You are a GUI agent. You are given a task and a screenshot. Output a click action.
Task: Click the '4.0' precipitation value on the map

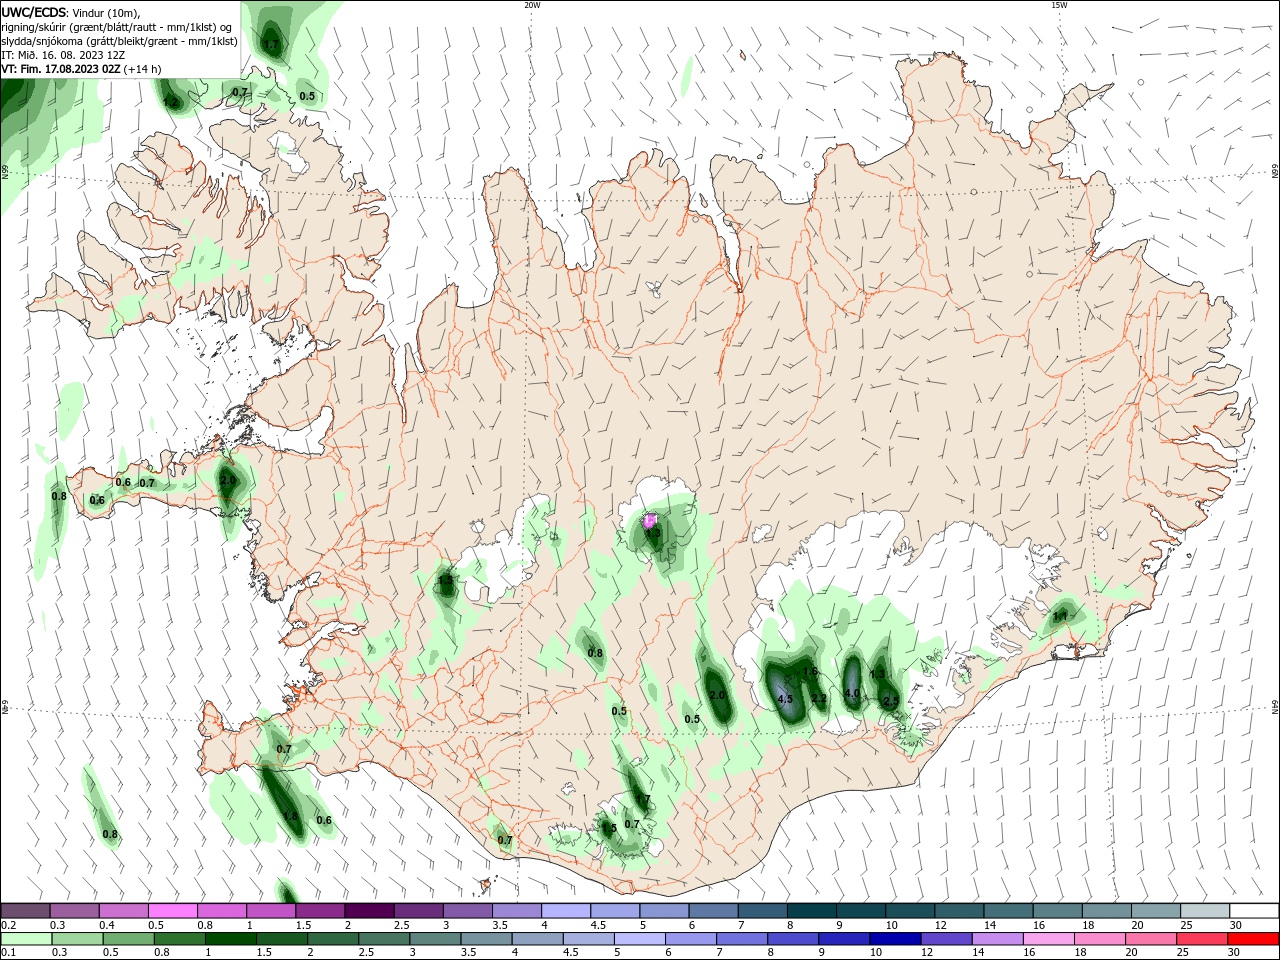[x=852, y=693]
